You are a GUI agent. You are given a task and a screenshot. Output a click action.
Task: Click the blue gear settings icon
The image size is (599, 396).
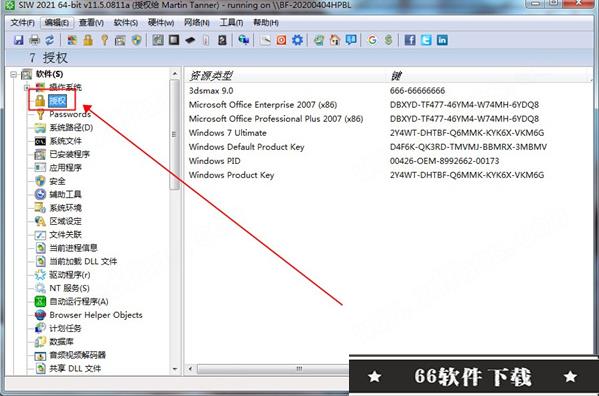click(x=297, y=40)
